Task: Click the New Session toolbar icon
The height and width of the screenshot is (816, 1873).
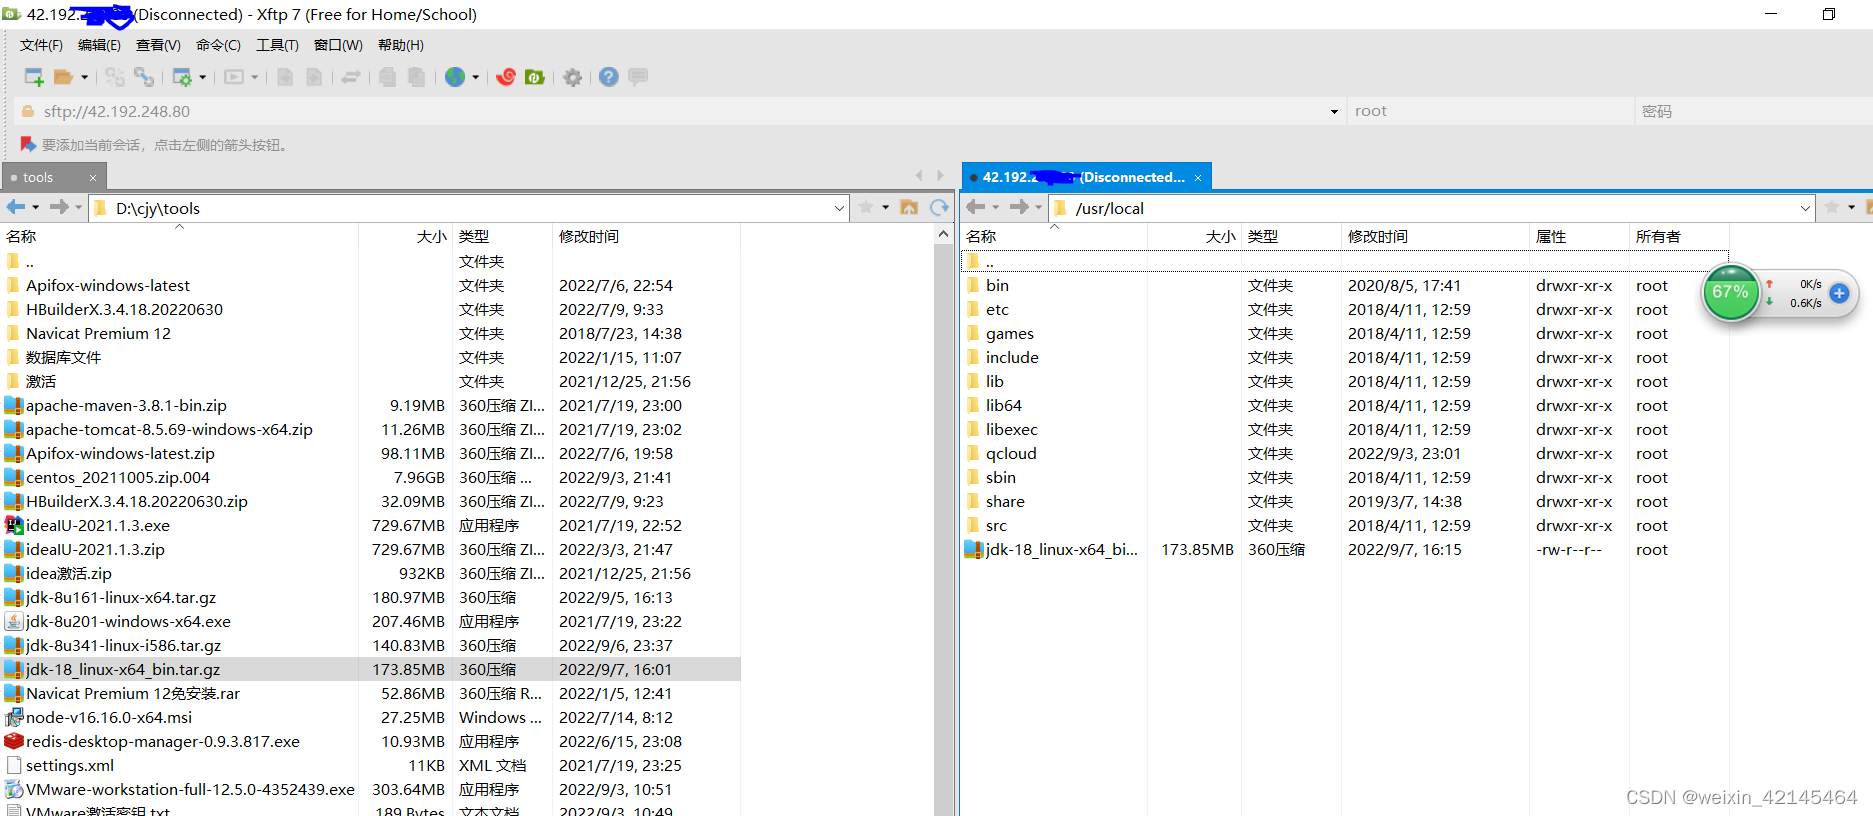Action: point(34,77)
